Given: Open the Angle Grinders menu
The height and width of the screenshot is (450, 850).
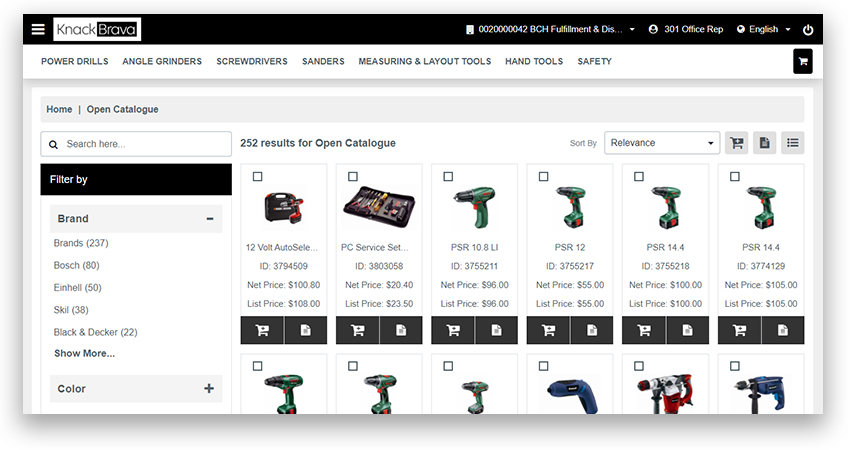Looking at the screenshot, I should pos(162,61).
